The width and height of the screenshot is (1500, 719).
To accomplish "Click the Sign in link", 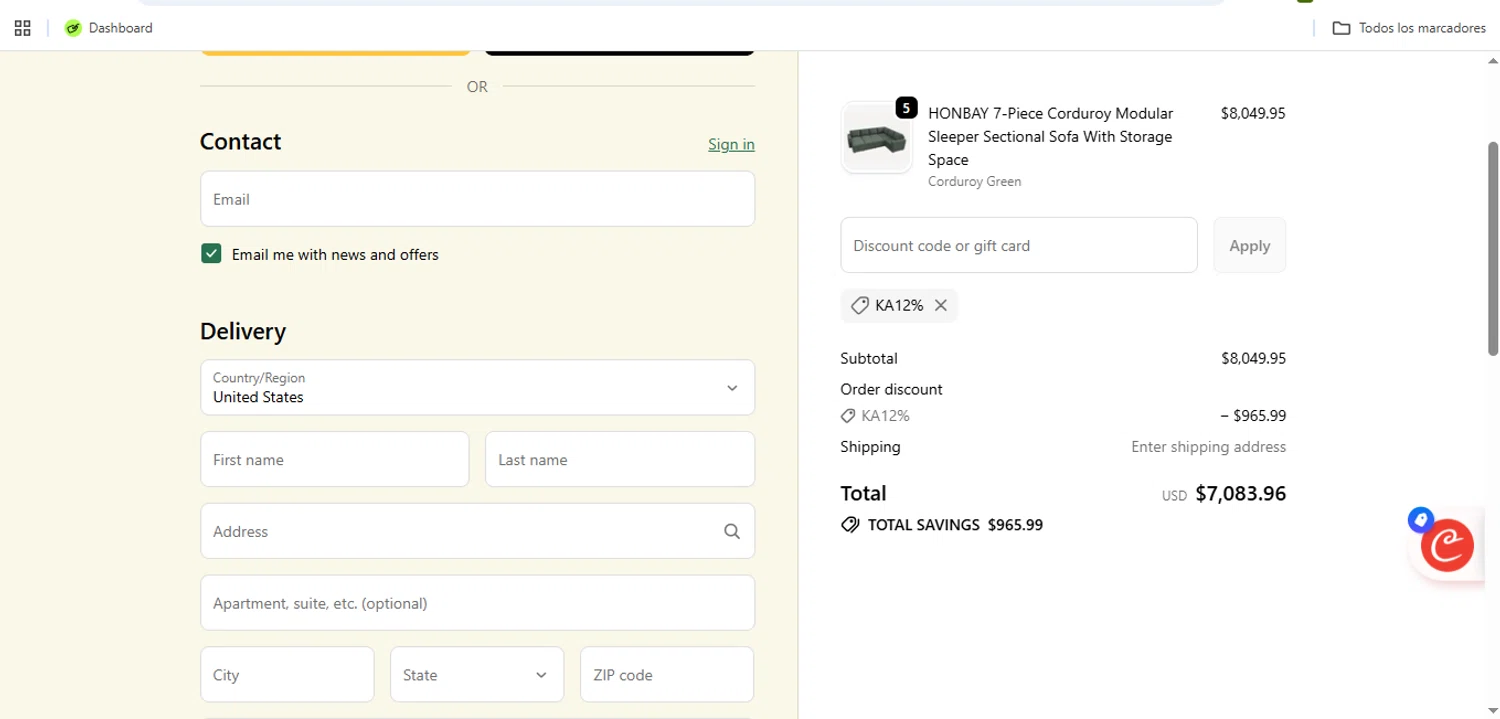I will click(x=731, y=144).
